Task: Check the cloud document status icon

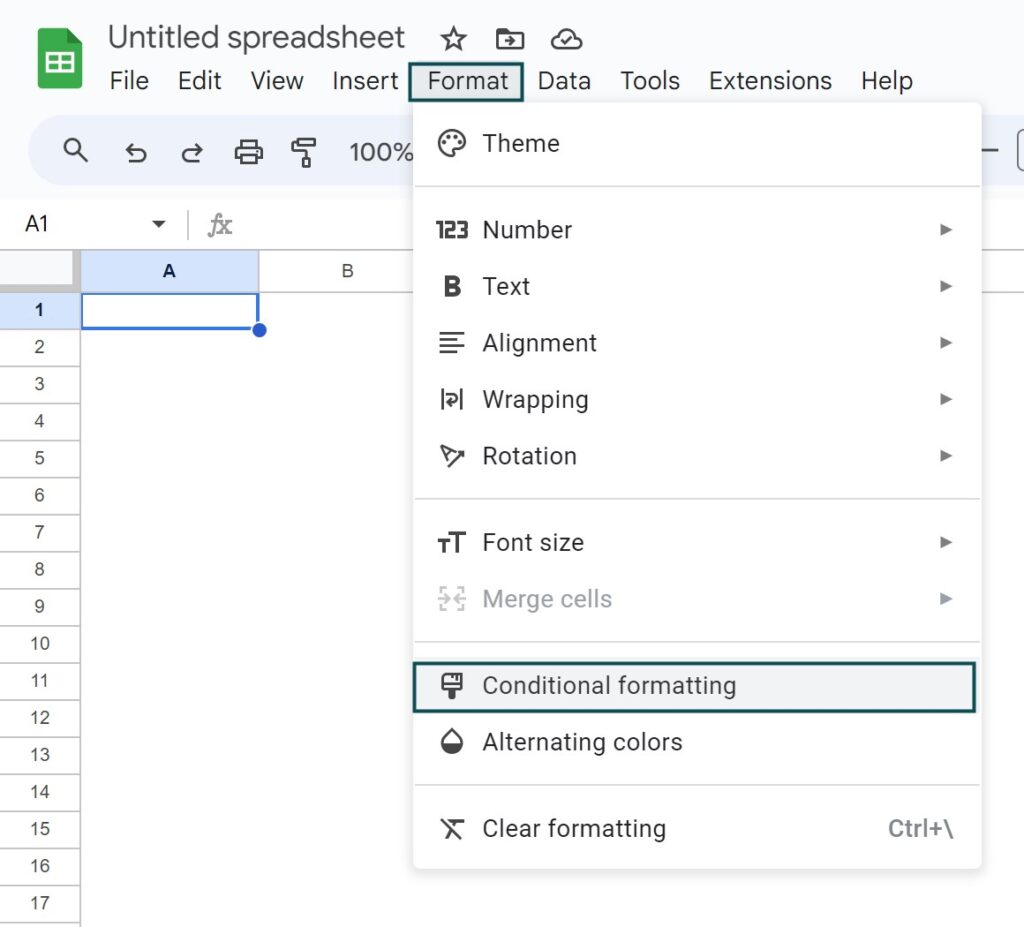Action: (566, 39)
